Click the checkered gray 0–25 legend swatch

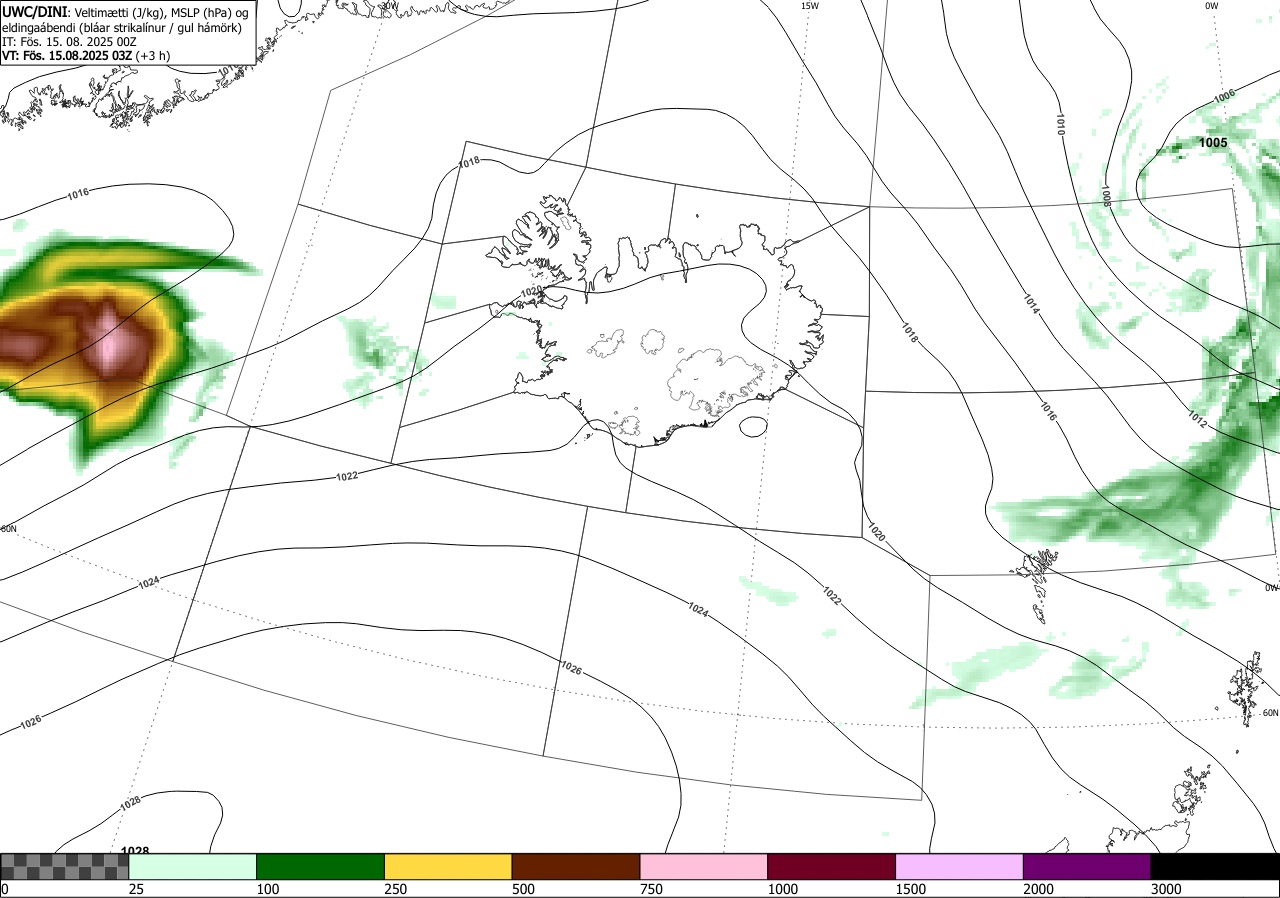(64, 866)
